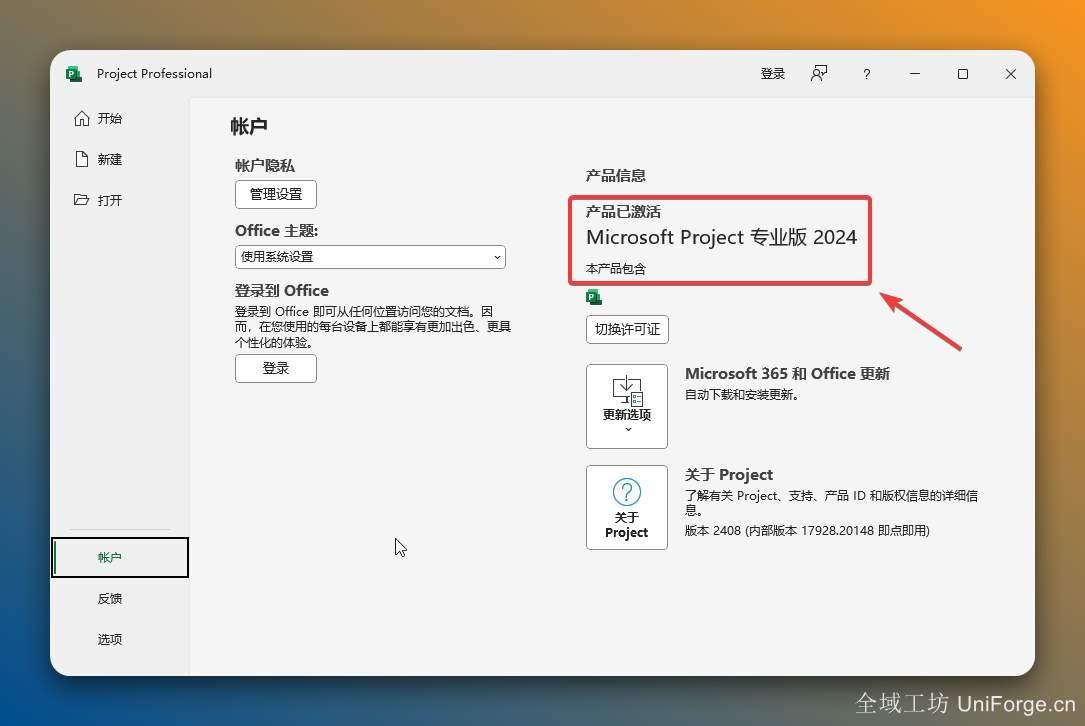Click the 切换许可证 button

627,329
